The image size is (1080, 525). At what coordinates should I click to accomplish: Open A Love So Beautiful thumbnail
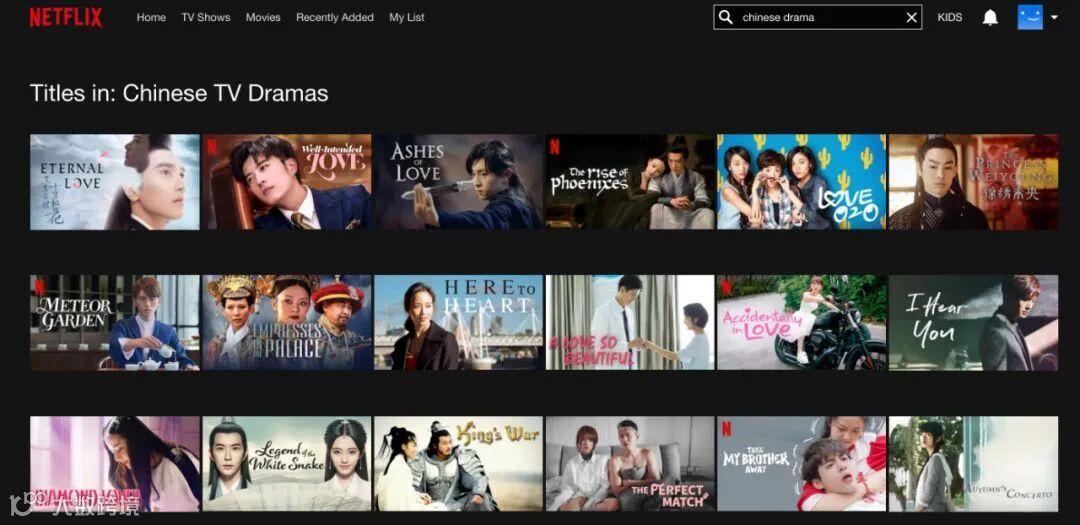tap(630, 322)
